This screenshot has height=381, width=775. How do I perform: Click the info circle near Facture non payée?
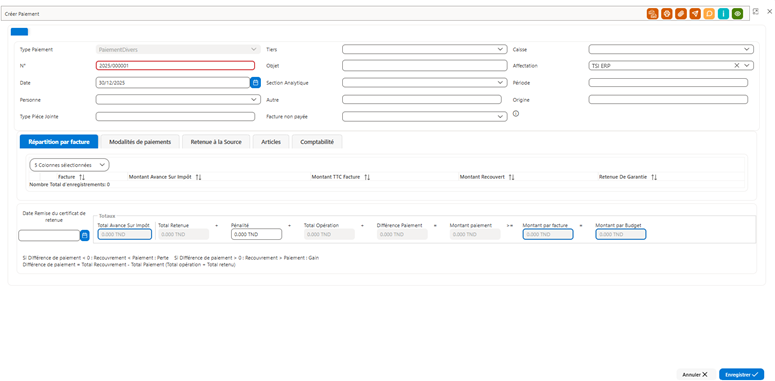(x=516, y=114)
